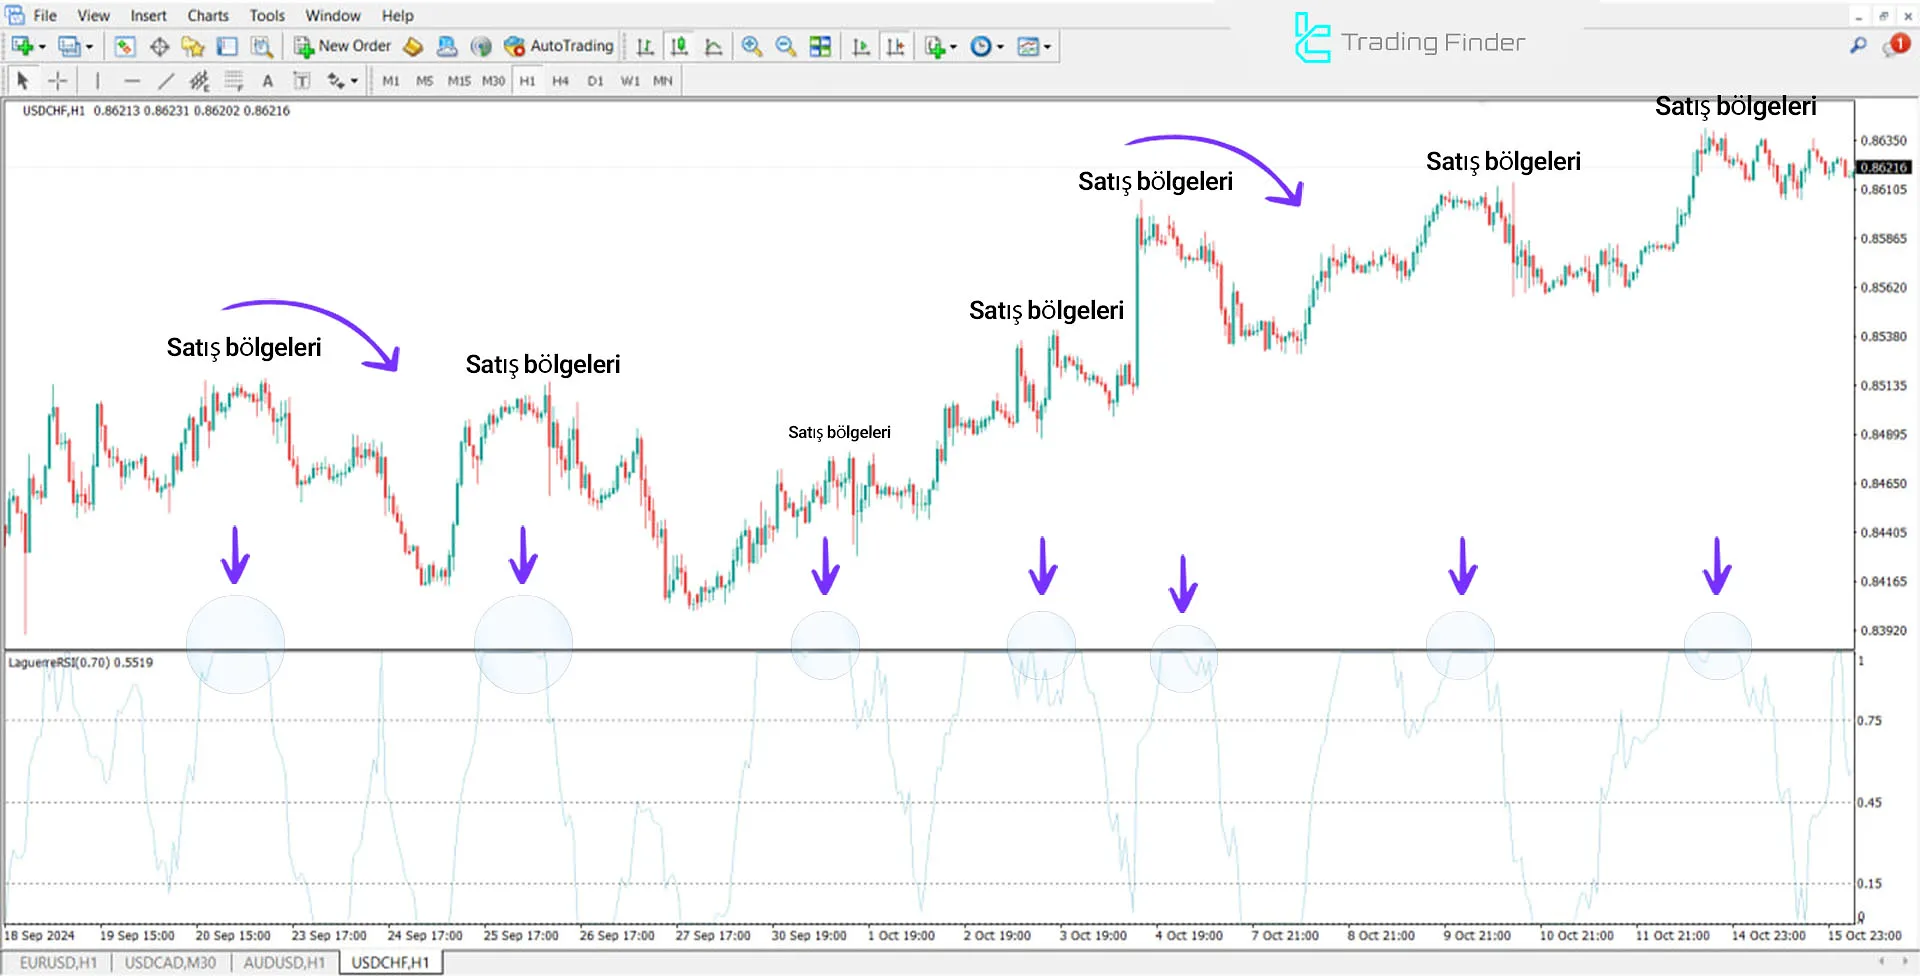Screen dimensions: 1920x976
Task: Switch chart to candlestick mode
Action: (678, 46)
